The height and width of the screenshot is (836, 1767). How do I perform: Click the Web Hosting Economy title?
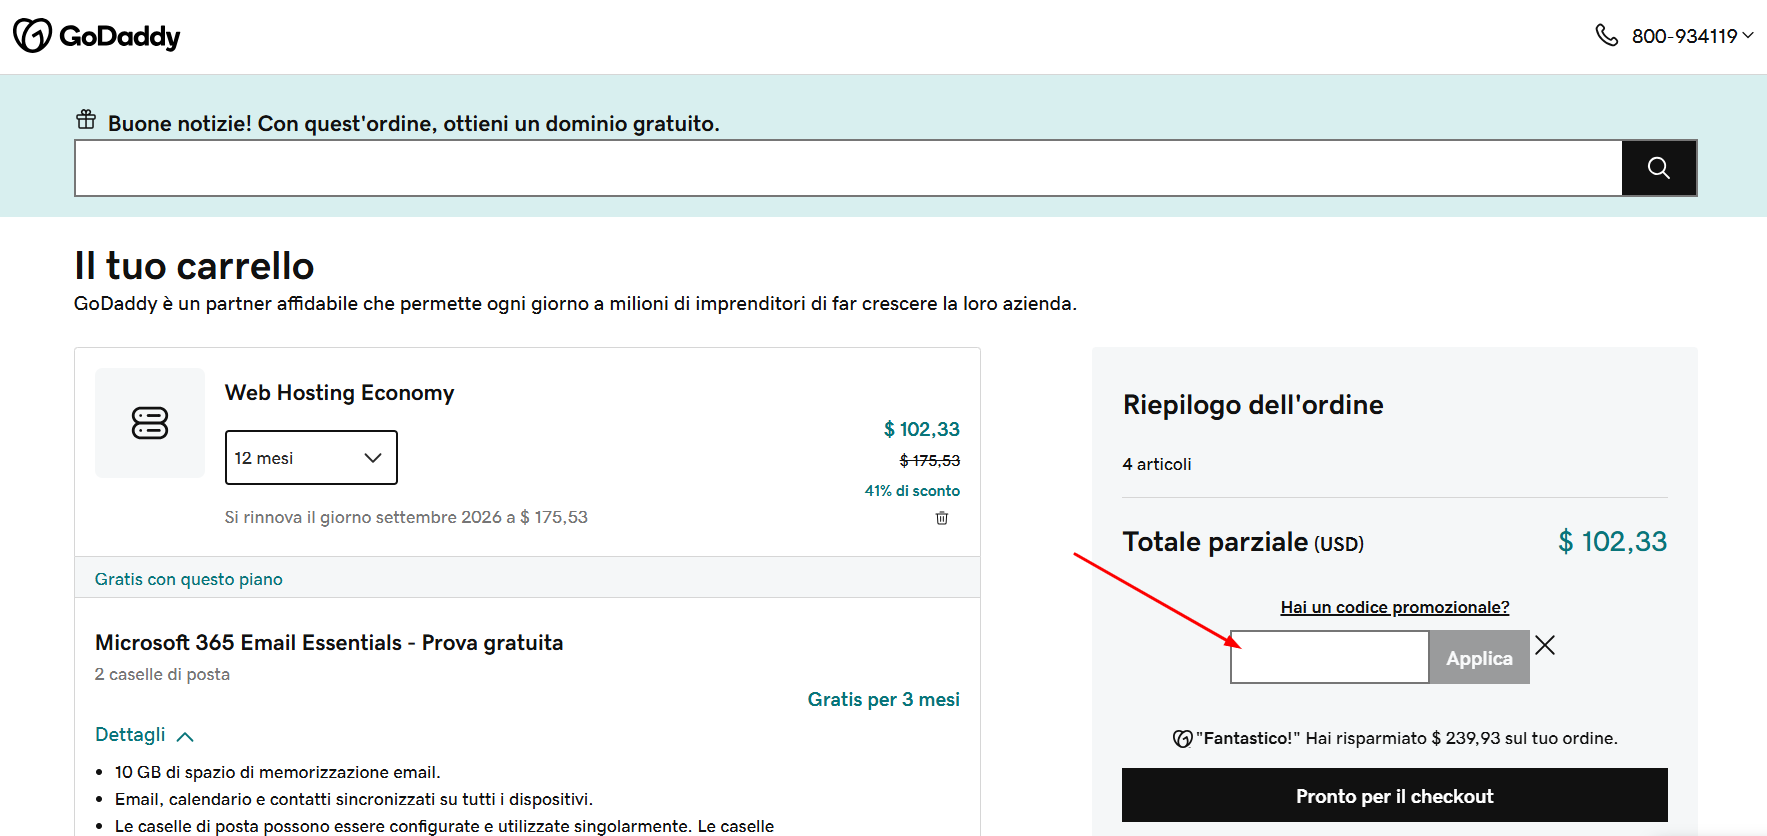(x=340, y=393)
